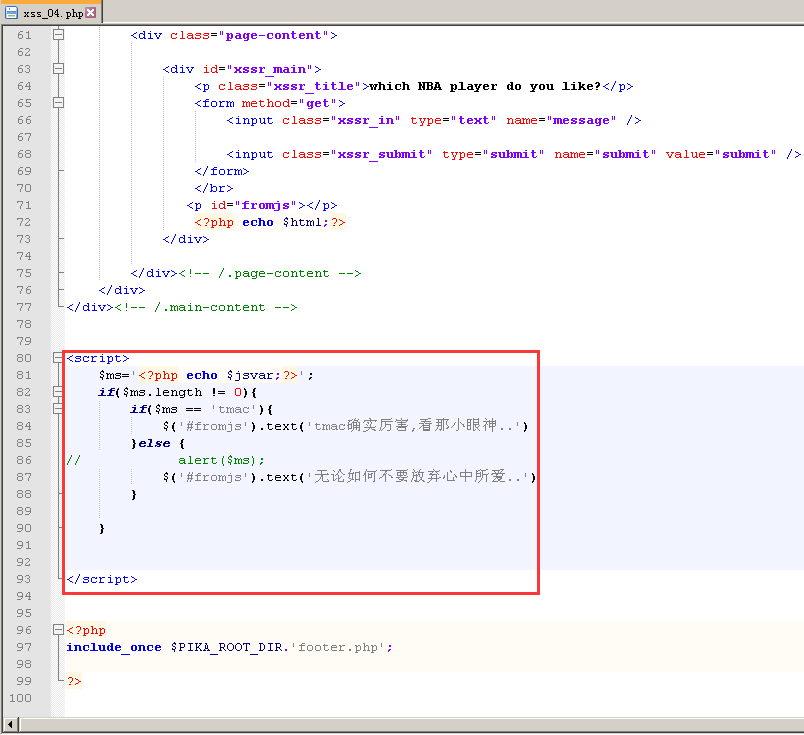804x735 pixels.
Task: Collapse the nested if fold on line 83
Action: coord(58,409)
